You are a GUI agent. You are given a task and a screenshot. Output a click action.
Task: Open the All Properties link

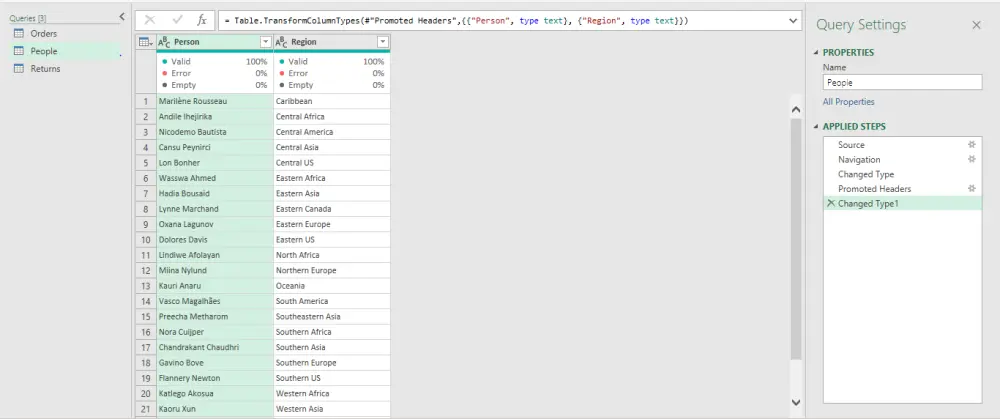coord(848,102)
